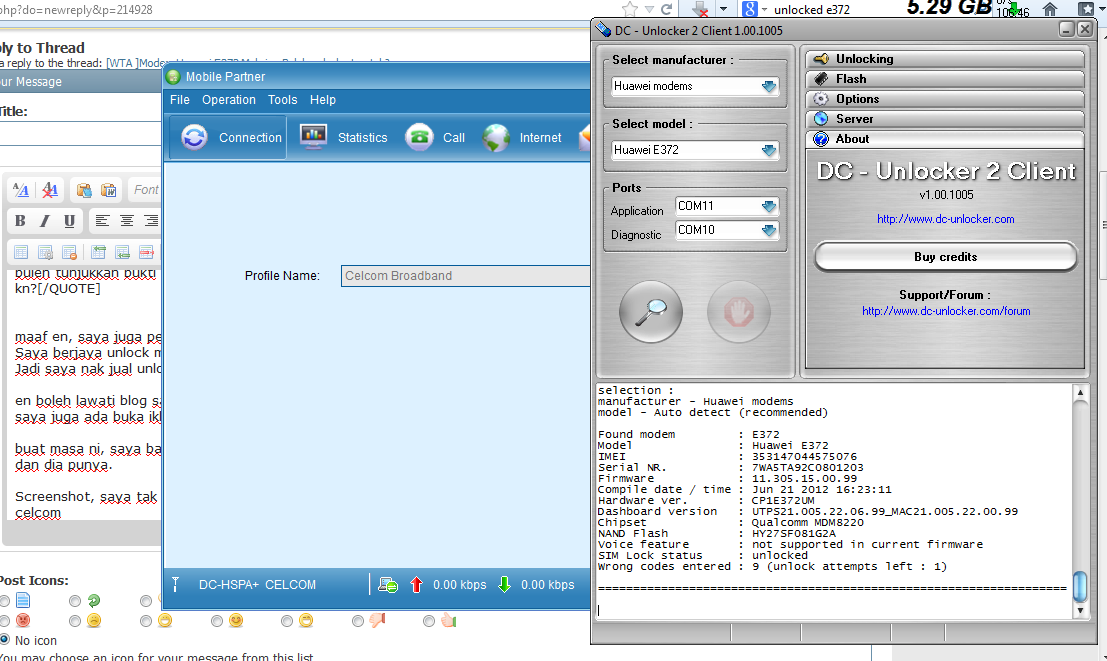The width and height of the screenshot is (1107, 661).
Task: Open the Call section in Mobile Partner
Action: coord(436,138)
